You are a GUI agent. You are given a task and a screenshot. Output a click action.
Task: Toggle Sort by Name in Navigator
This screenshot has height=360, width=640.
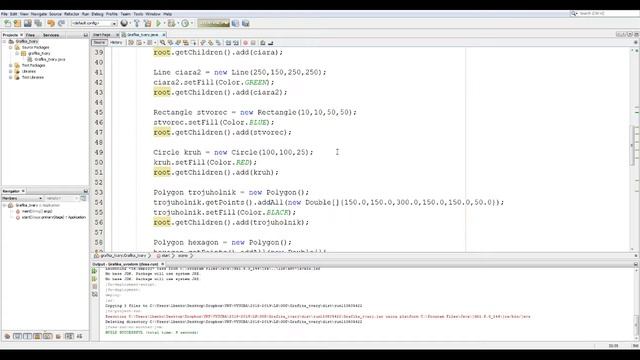(69, 336)
